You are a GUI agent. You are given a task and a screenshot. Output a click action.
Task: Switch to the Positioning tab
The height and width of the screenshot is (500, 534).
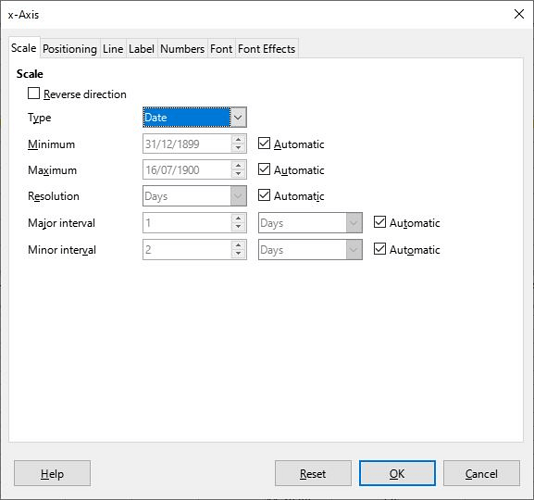(x=70, y=49)
